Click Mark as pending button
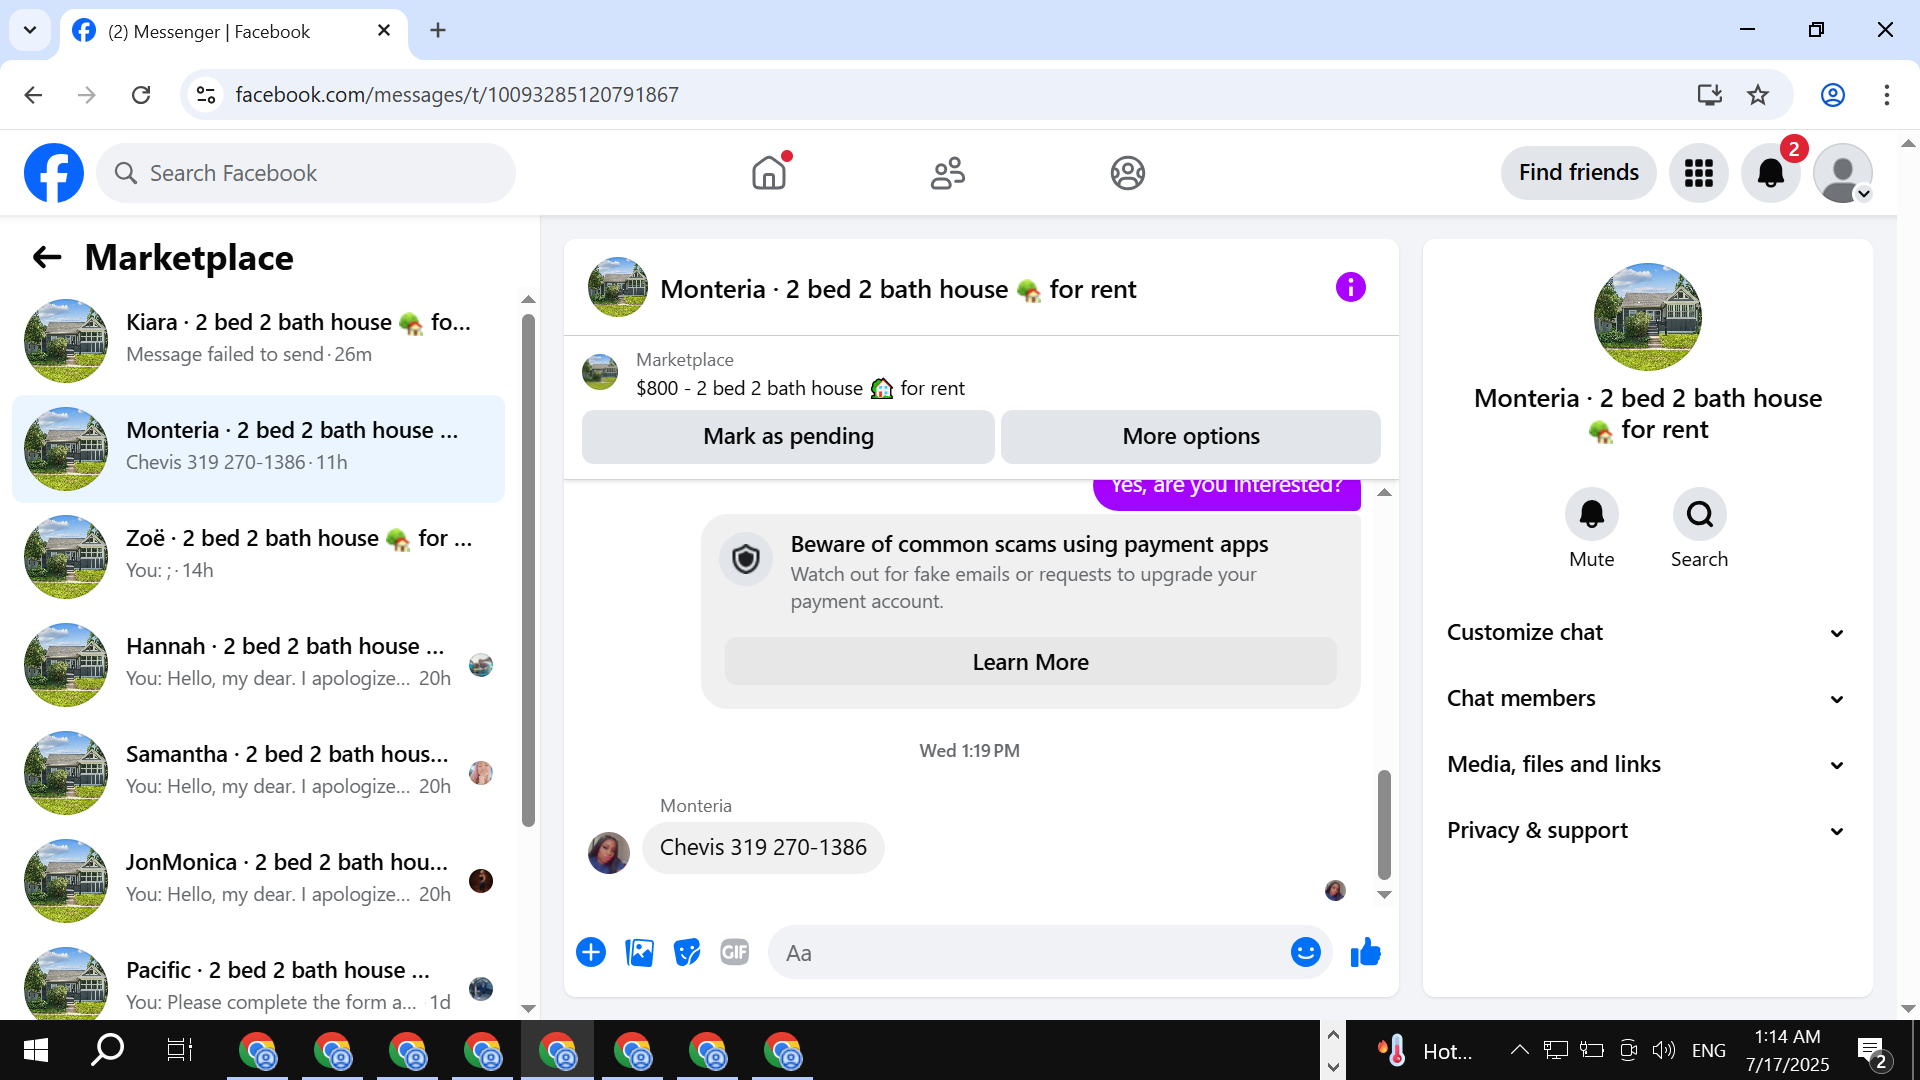The height and width of the screenshot is (1080, 1920). pos(788,437)
